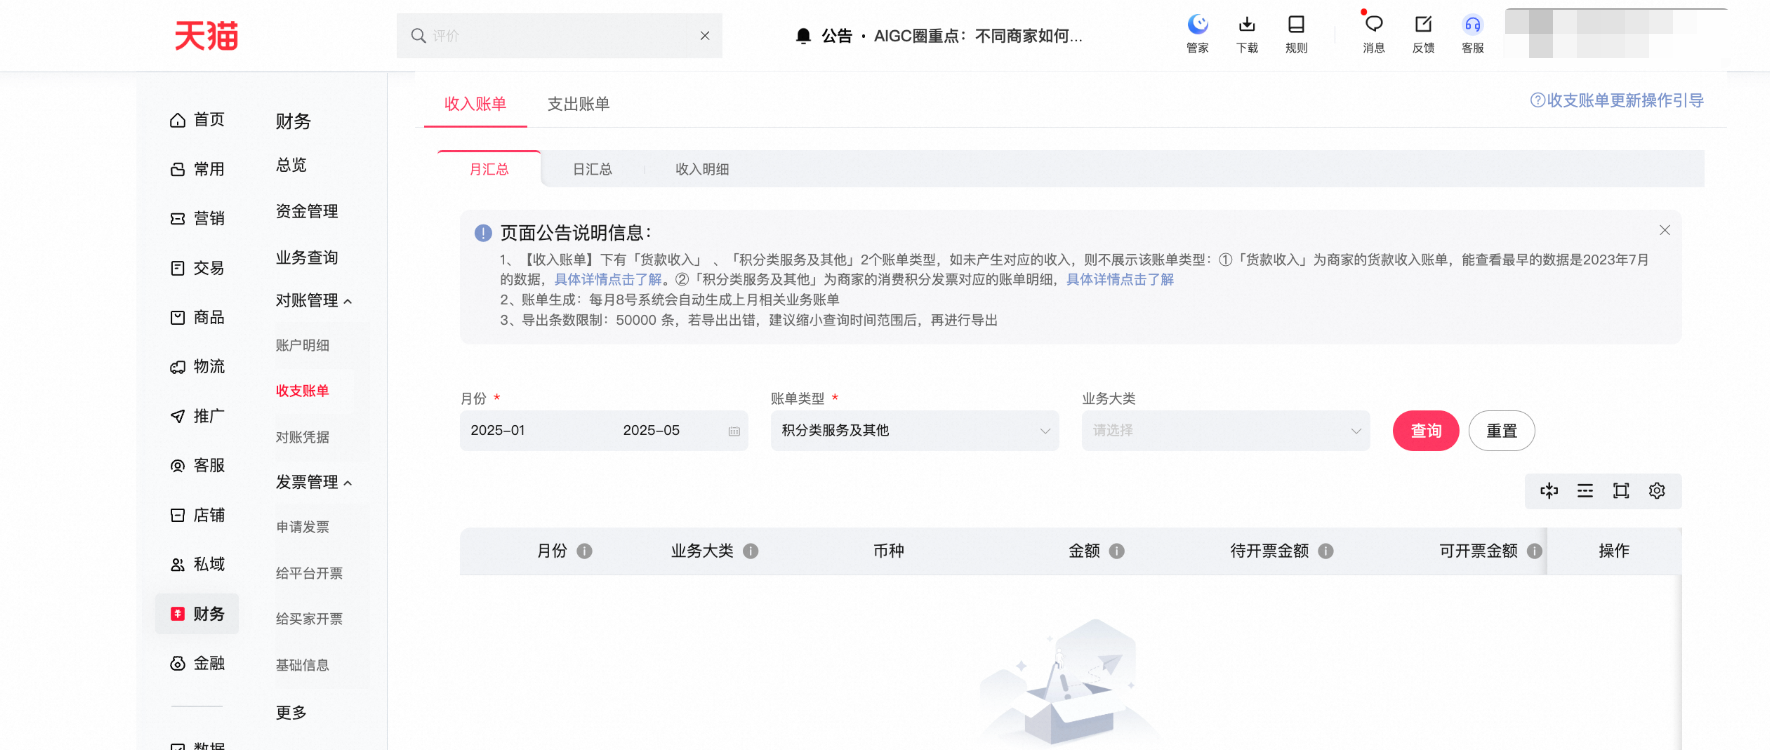Open 商品 in left sidebar

tap(197, 317)
